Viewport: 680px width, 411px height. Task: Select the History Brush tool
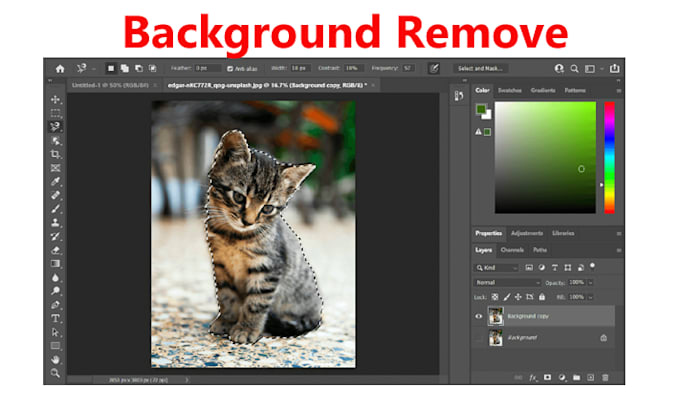click(55, 236)
